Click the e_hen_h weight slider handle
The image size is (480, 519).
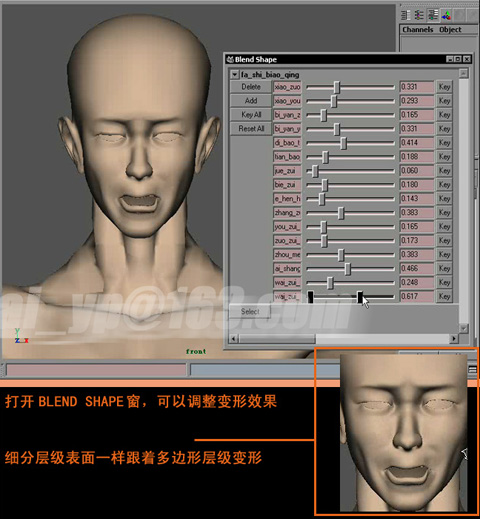[x=321, y=199]
